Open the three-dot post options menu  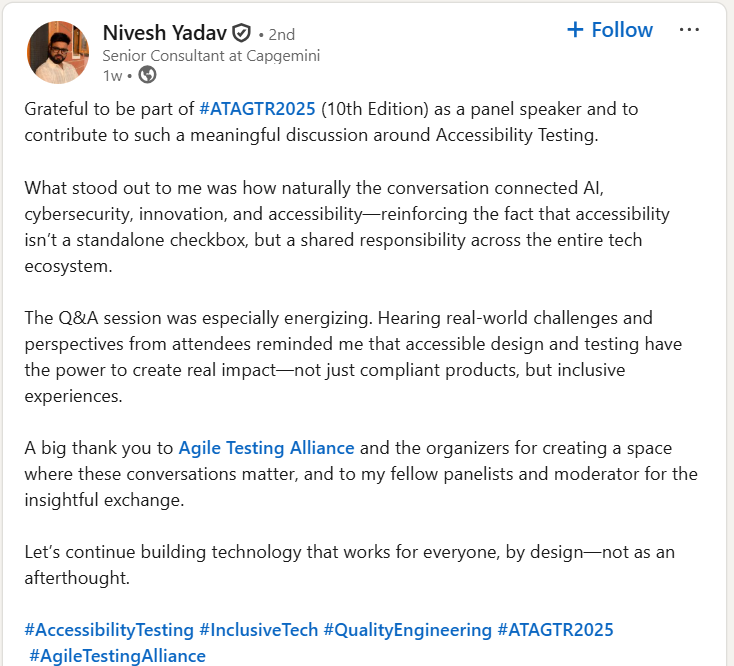(x=689, y=30)
